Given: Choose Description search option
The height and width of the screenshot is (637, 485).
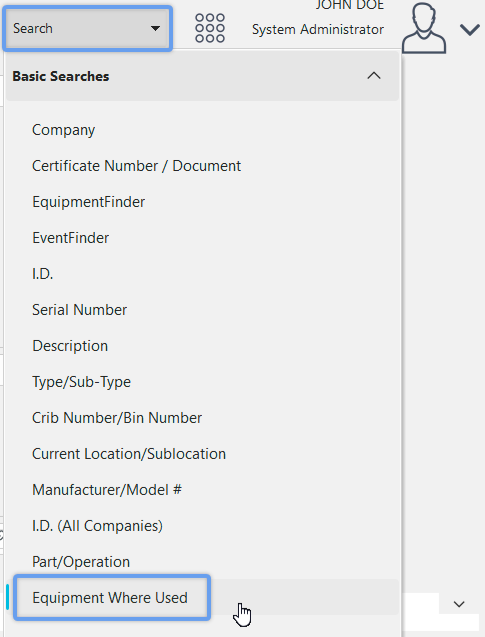Looking at the screenshot, I should pyautogui.click(x=70, y=346).
